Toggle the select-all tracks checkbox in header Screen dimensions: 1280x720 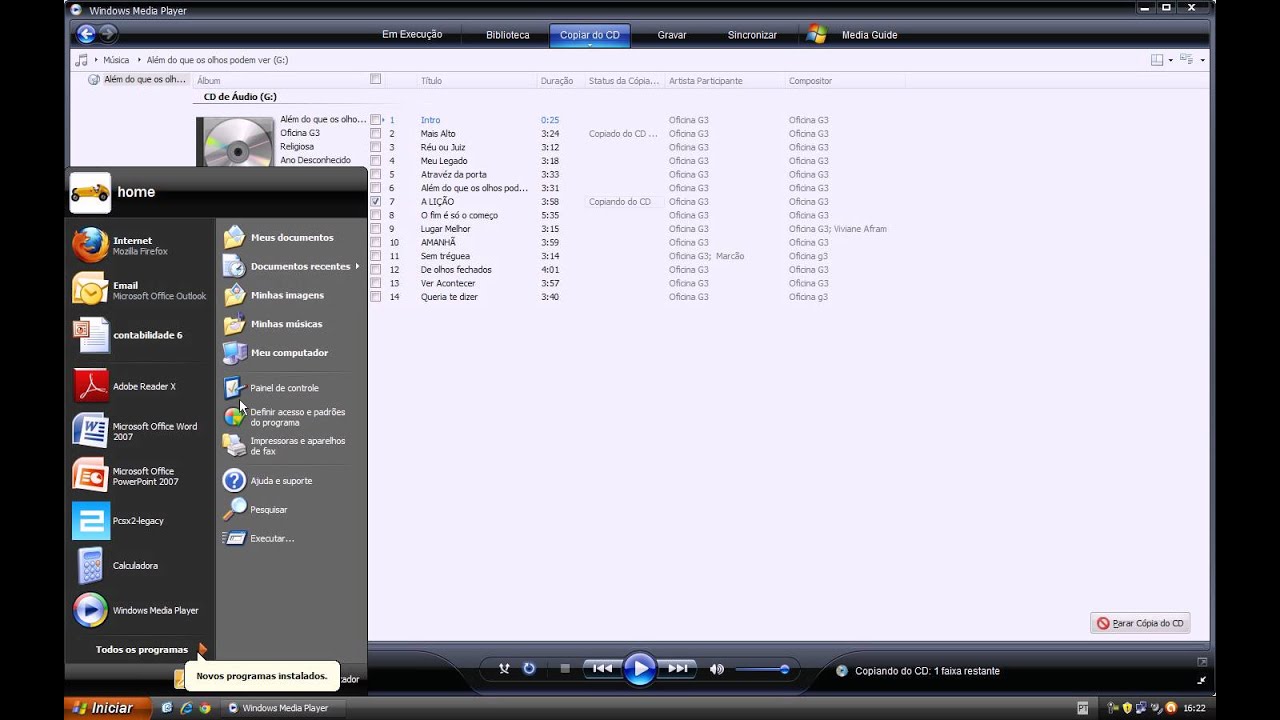tap(376, 79)
